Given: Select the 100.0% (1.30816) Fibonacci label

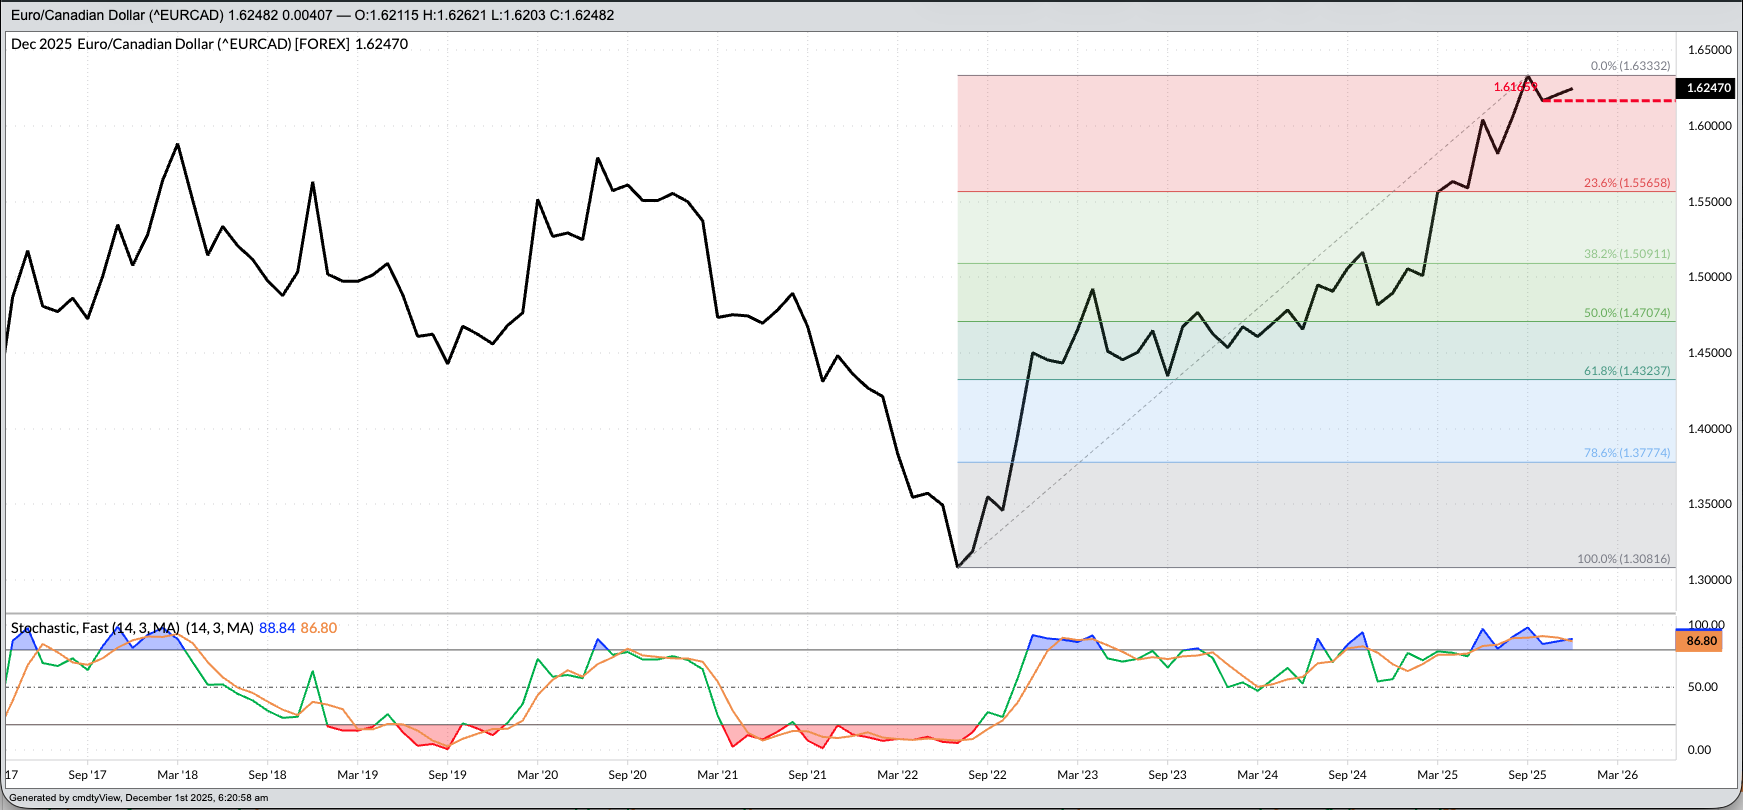Looking at the screenshot, I should 1623,559.
